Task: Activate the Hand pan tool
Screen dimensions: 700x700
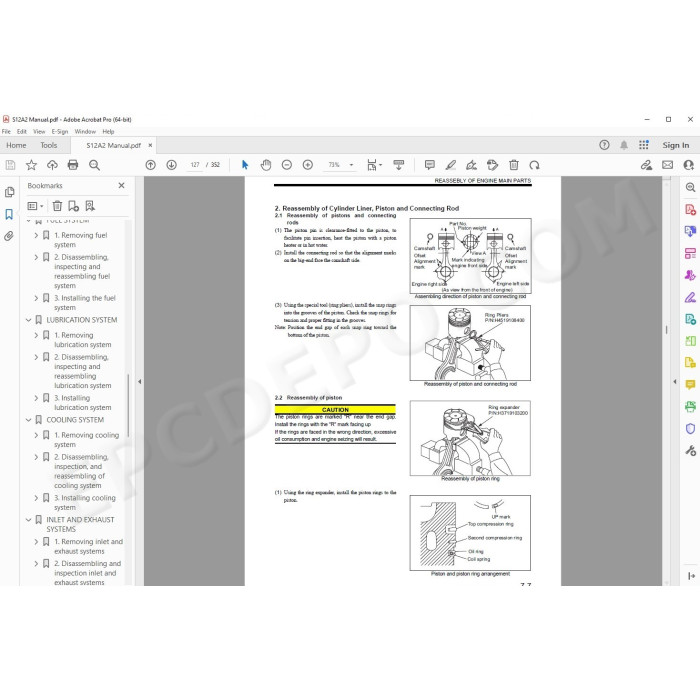Action: (266, 165)
